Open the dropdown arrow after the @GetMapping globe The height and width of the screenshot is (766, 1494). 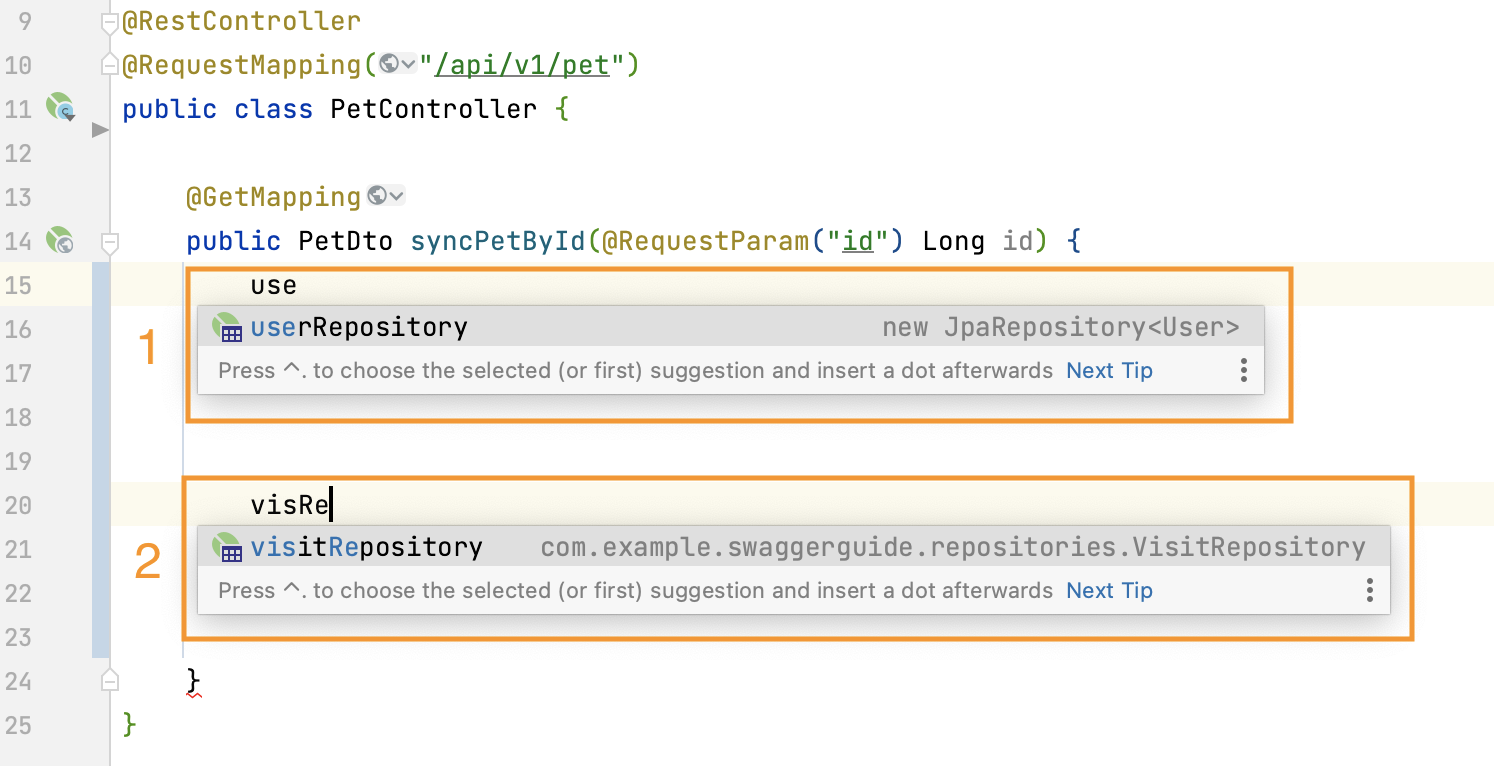[399, 195]
